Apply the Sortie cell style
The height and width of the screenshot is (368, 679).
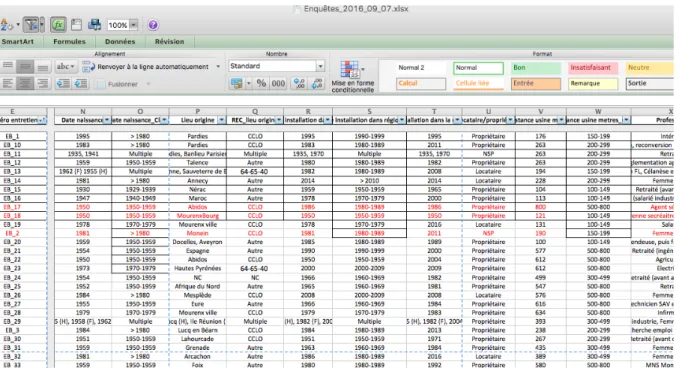pos(650,84)
